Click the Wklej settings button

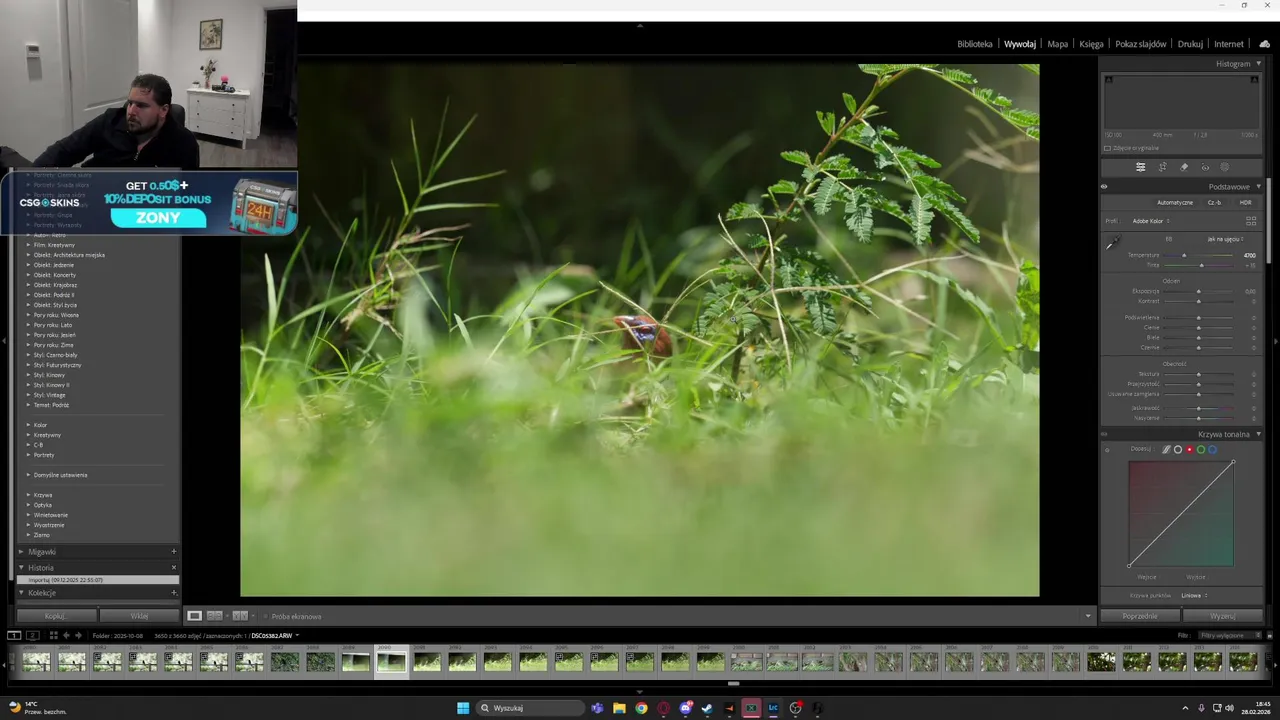click(139, 616)
